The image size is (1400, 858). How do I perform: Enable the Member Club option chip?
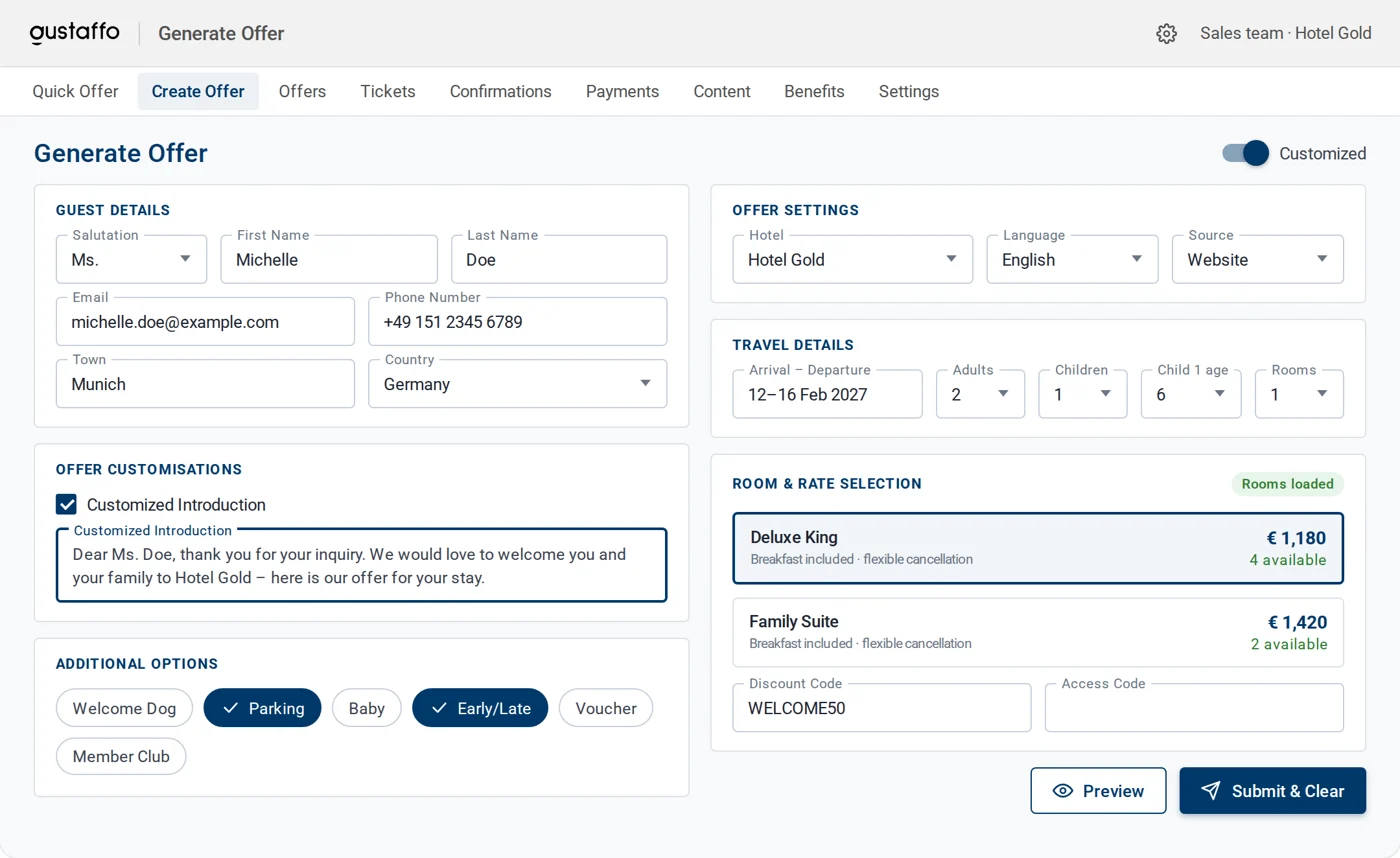[121, 756]
